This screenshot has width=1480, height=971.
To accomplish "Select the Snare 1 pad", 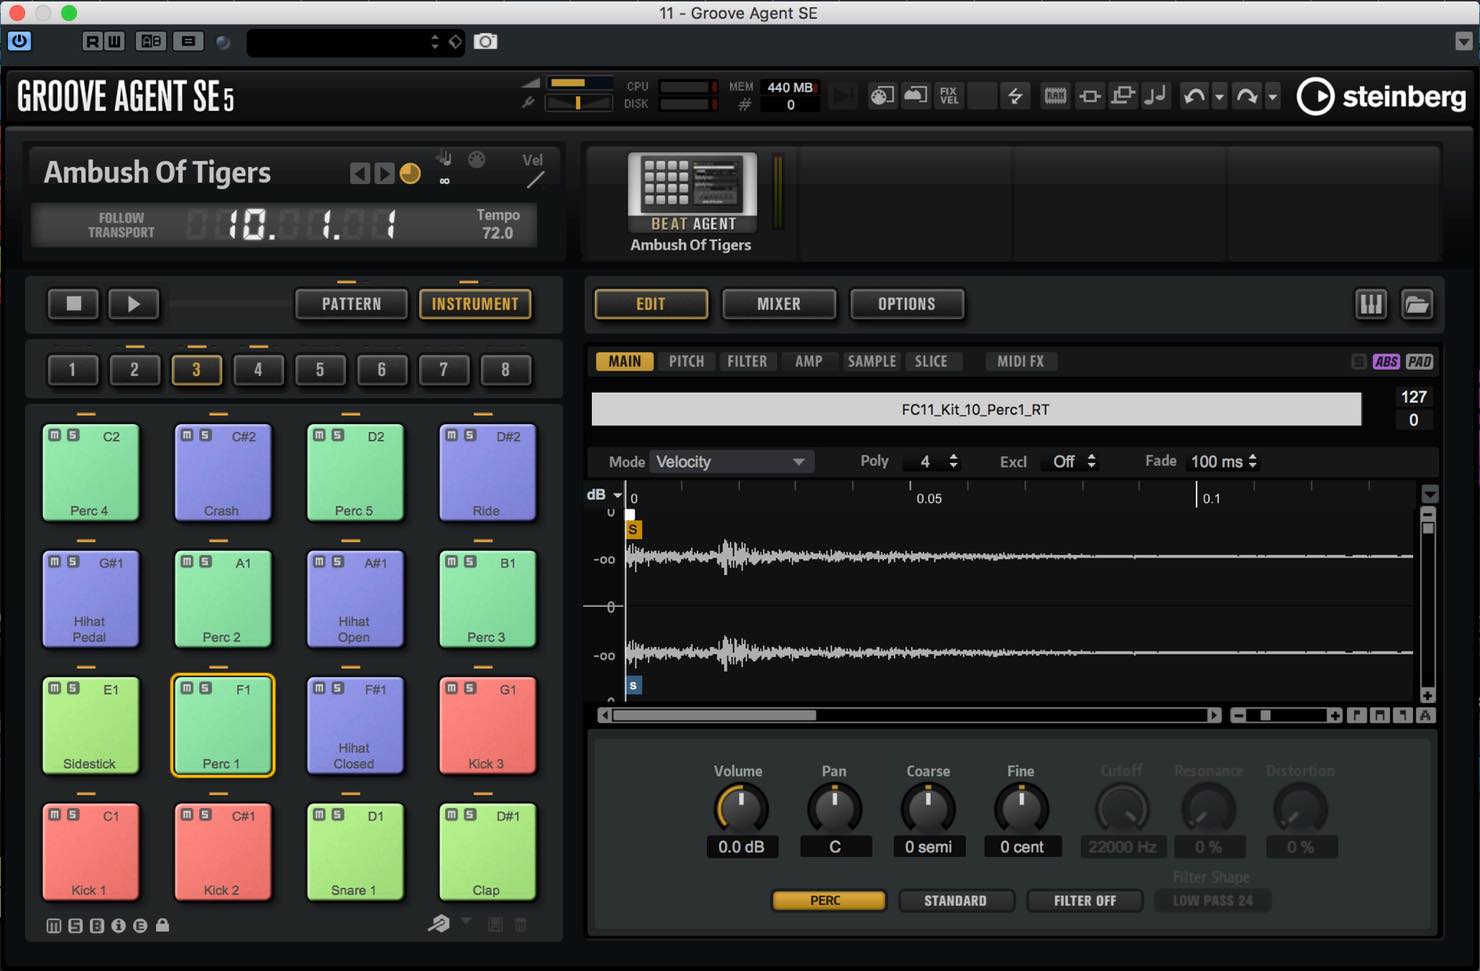I will (x=354, y=852).
